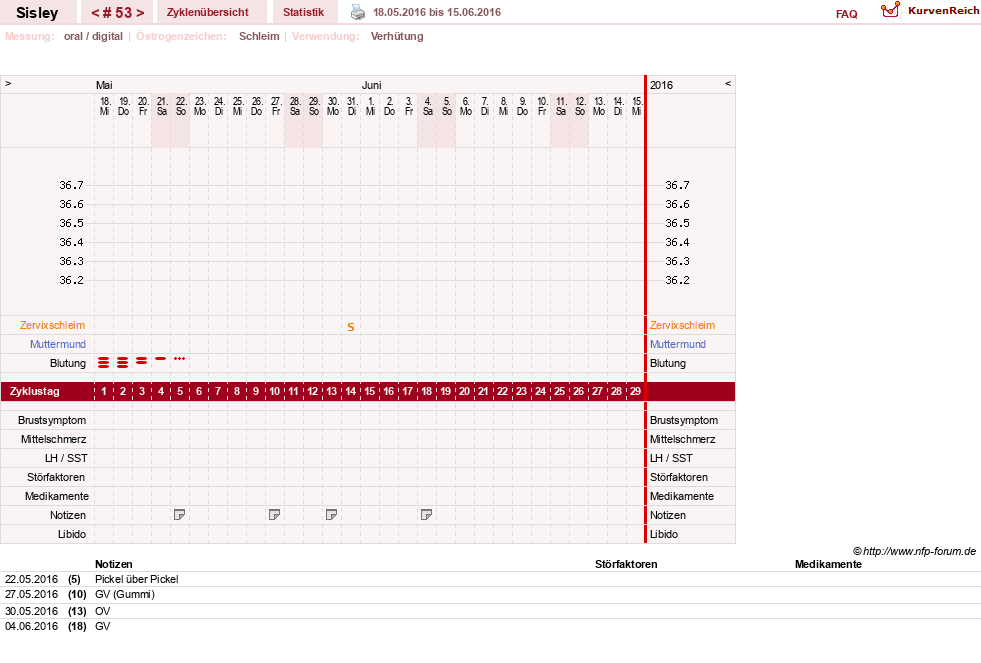981x663 pixels.
Task: Click the left Zervixschleim row label
Action: [x=53, y=325]
